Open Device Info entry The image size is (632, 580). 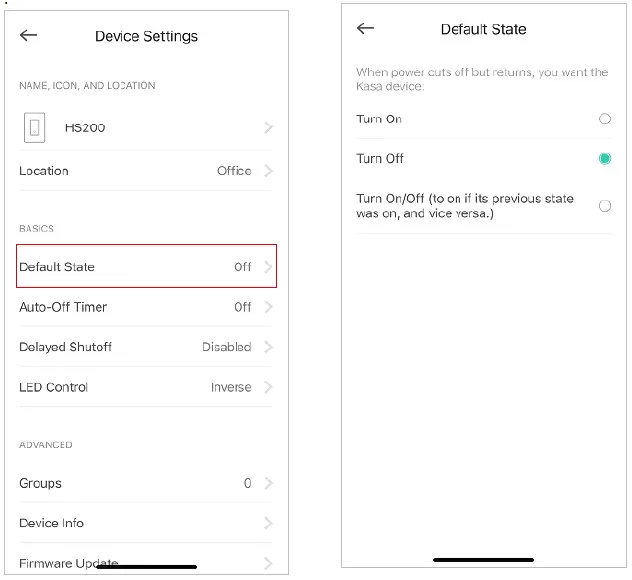tap(51, 523)
